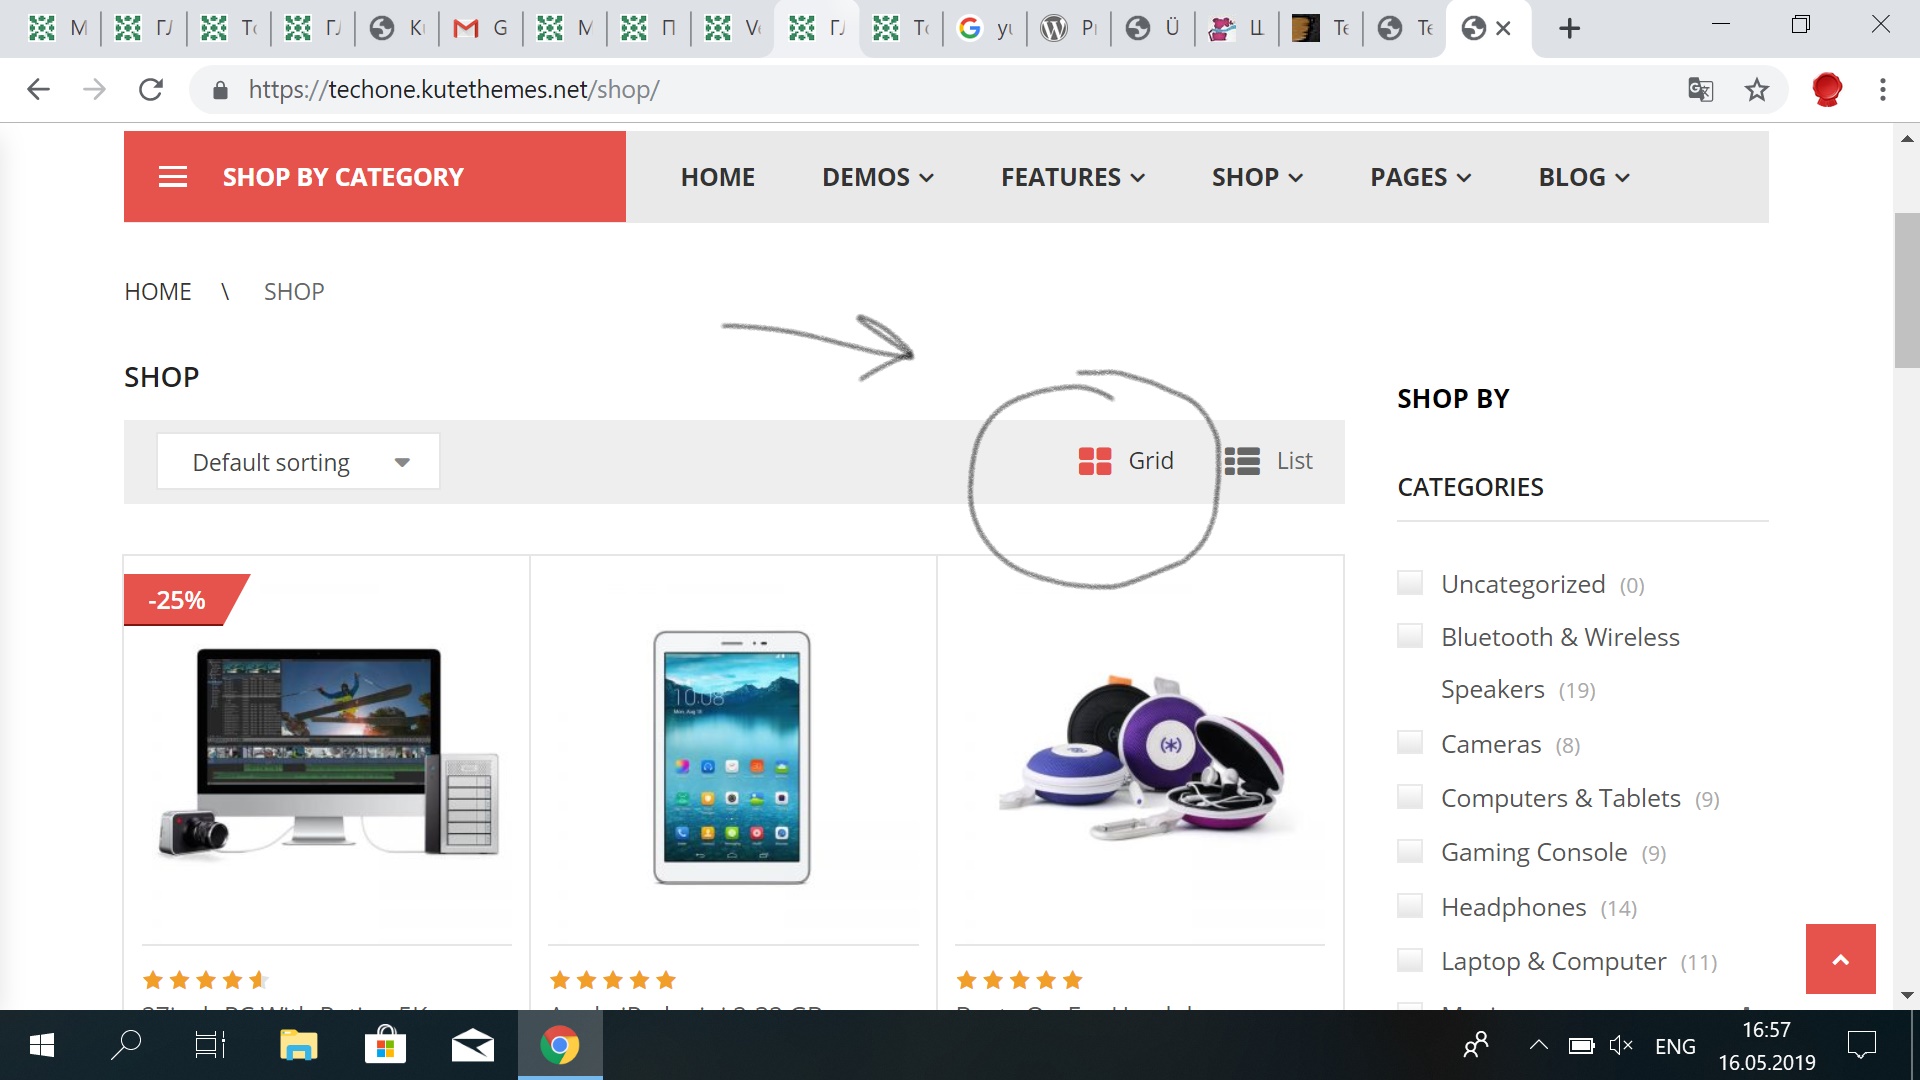Switch to List view icon
Screen dimensions: 1920x1080
pos(1242,461)
